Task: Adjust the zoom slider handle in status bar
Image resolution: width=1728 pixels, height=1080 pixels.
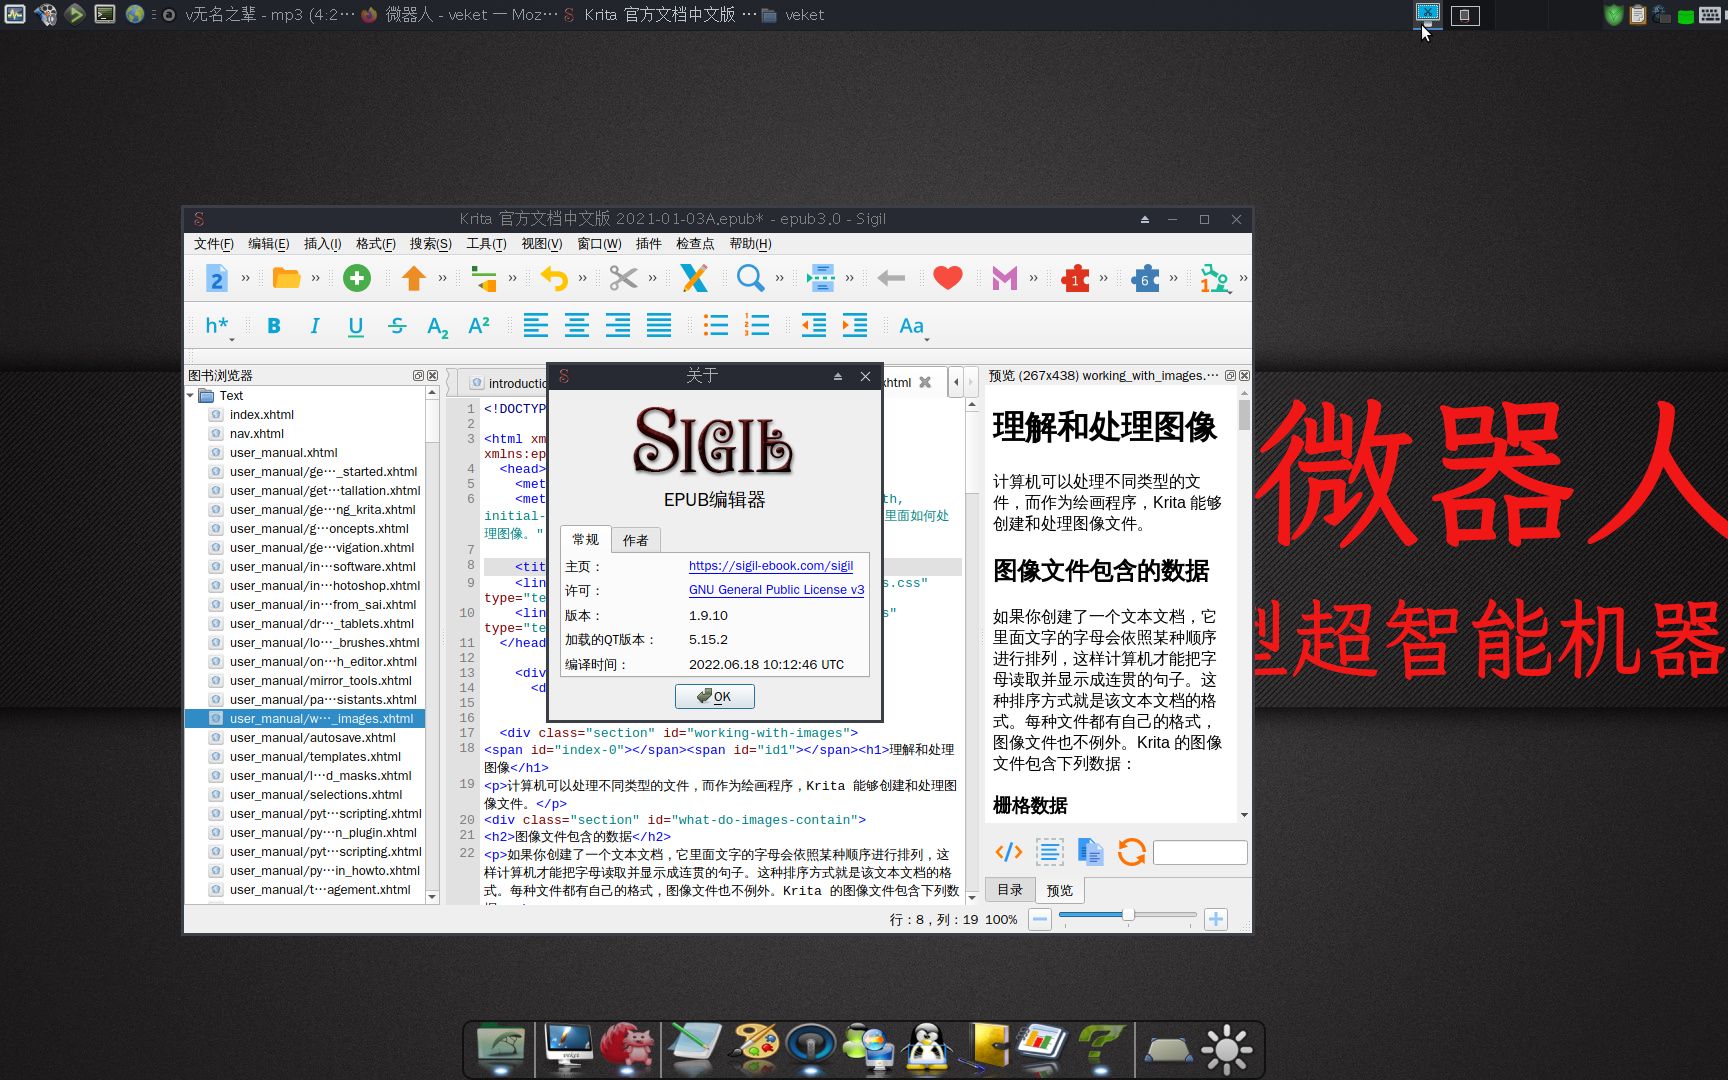Action: pos(1128,915)
